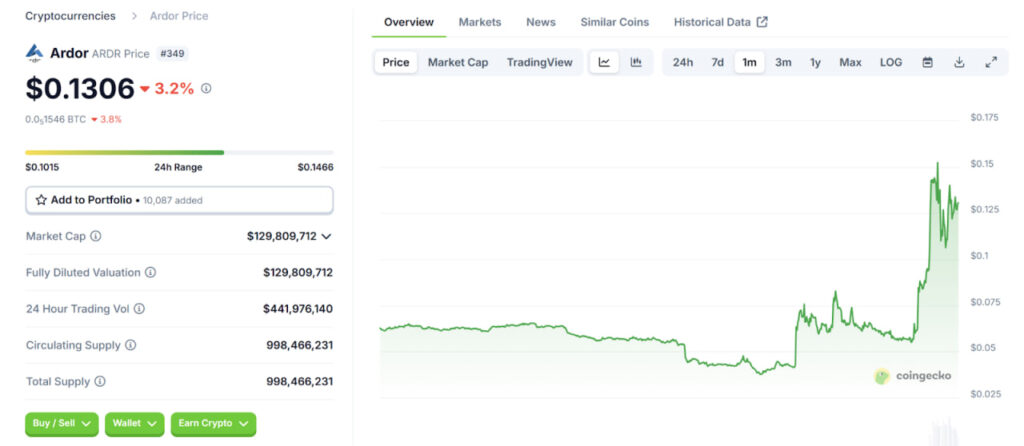Expand the Market Cap value chevron
The image size is (1024, 446).
pyautogui.click(x=327, y=236)
